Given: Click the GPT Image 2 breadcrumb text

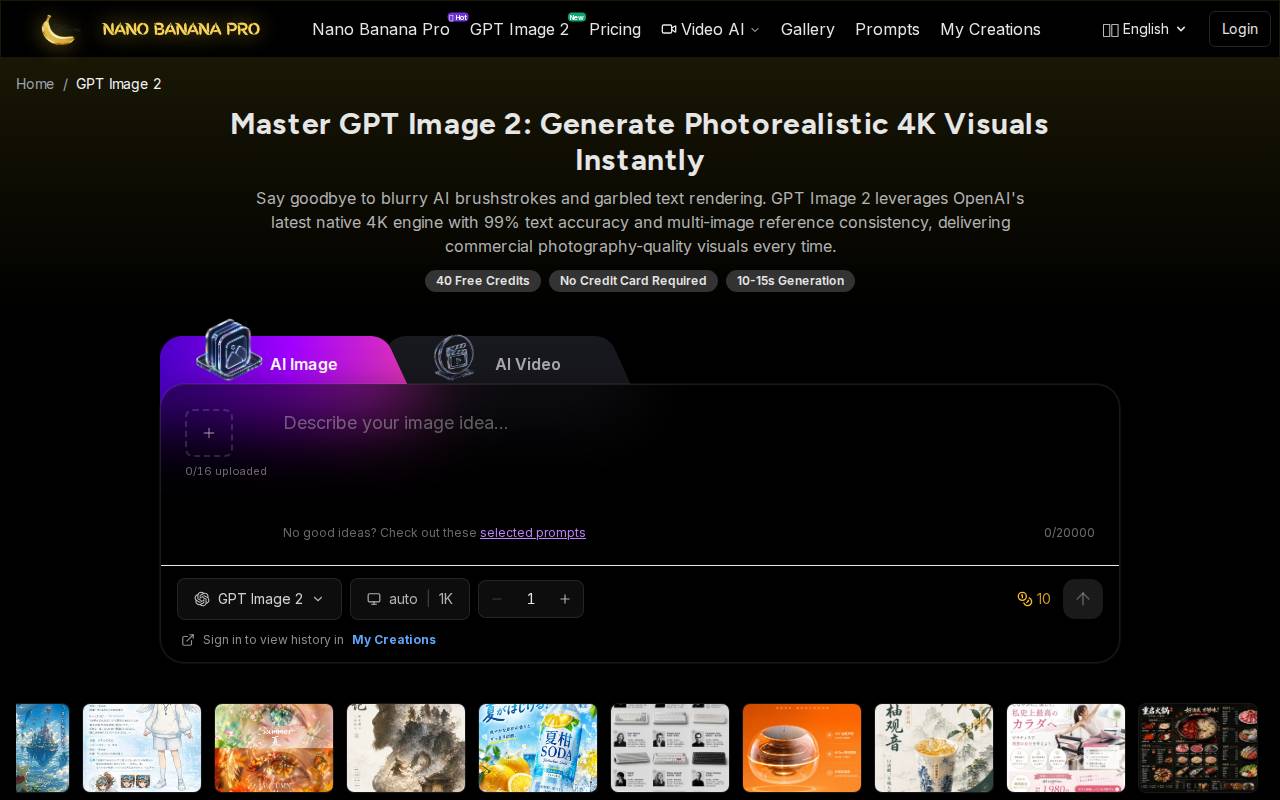Looking at the screenshot, I should (118, 84).
